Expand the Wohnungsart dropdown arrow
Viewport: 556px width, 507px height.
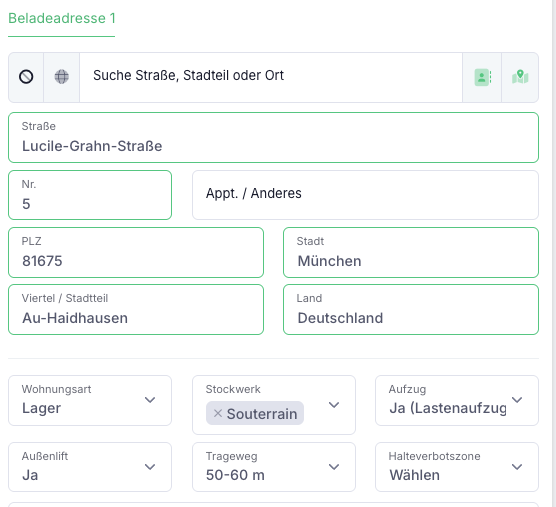pyautogui.click(x=150, y=400)
